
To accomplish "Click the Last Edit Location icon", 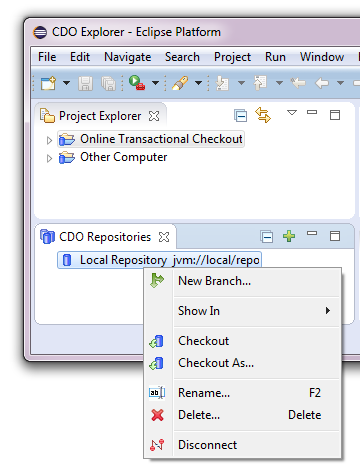I will [x=298, y=83].
